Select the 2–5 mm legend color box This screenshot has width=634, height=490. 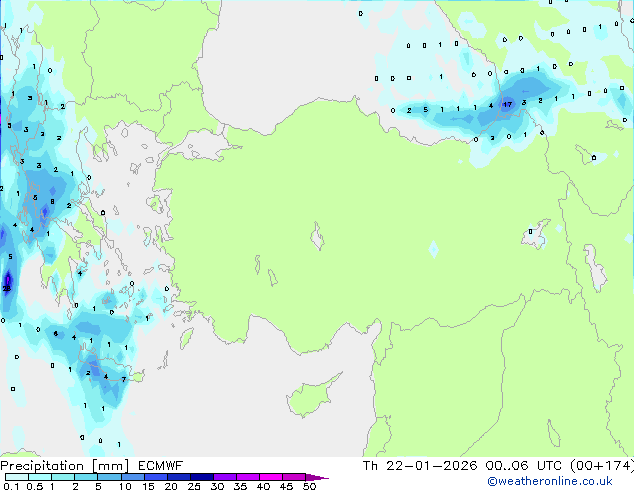[86, 477]
